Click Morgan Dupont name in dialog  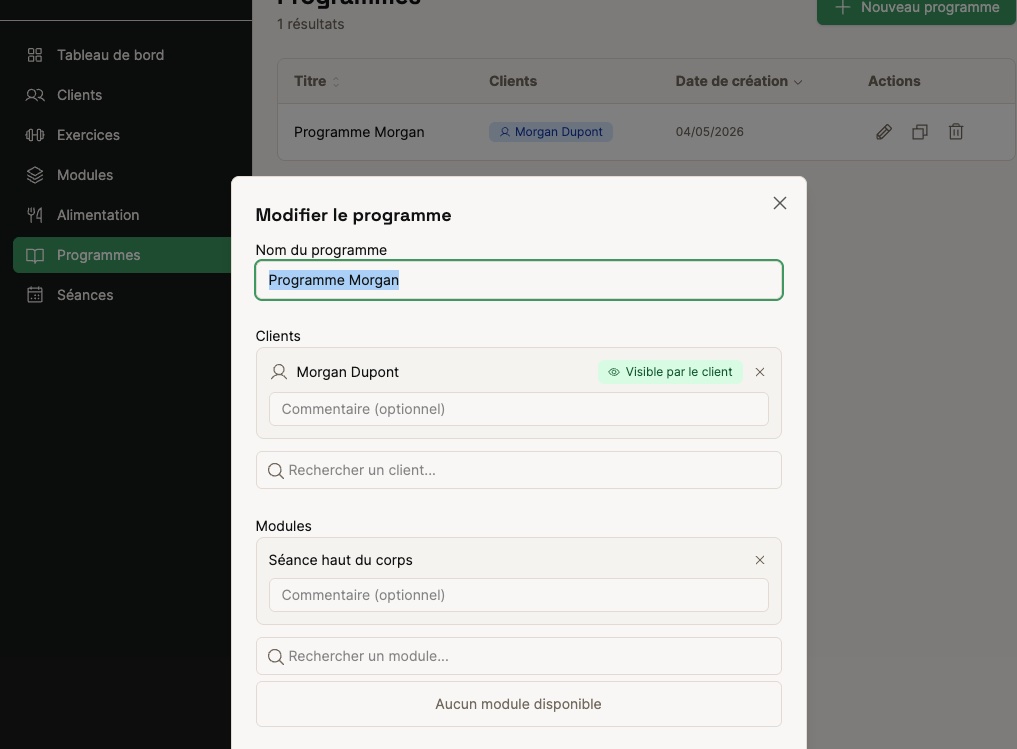348,372
